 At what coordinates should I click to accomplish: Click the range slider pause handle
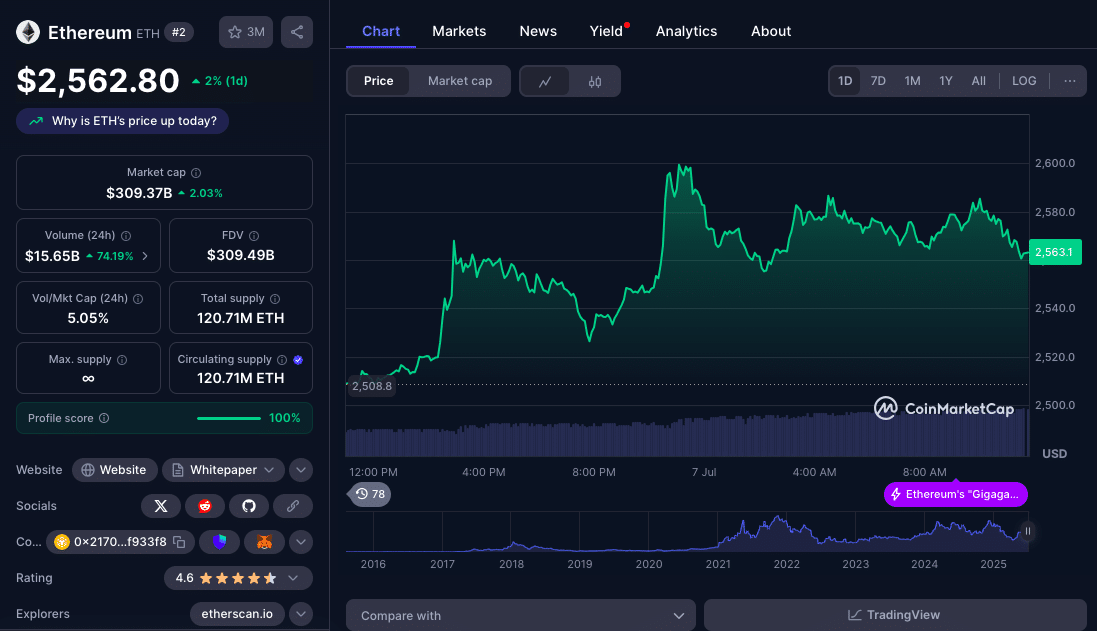coord(1027,531)
